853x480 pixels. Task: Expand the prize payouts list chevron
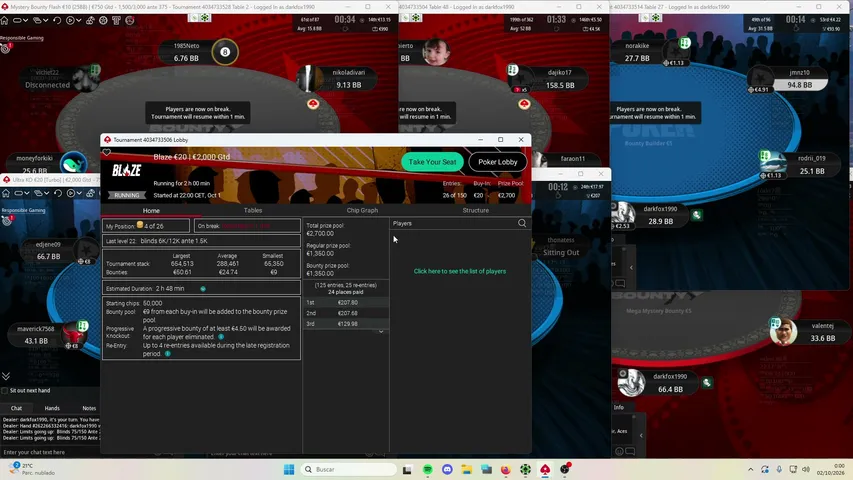tap(381, 331)
